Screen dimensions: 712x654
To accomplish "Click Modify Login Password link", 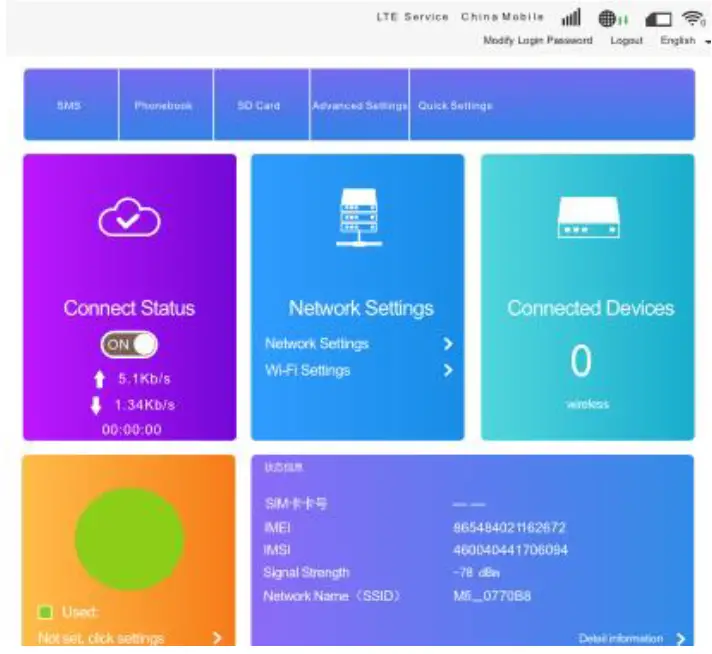I will click(x=538, y=40).
